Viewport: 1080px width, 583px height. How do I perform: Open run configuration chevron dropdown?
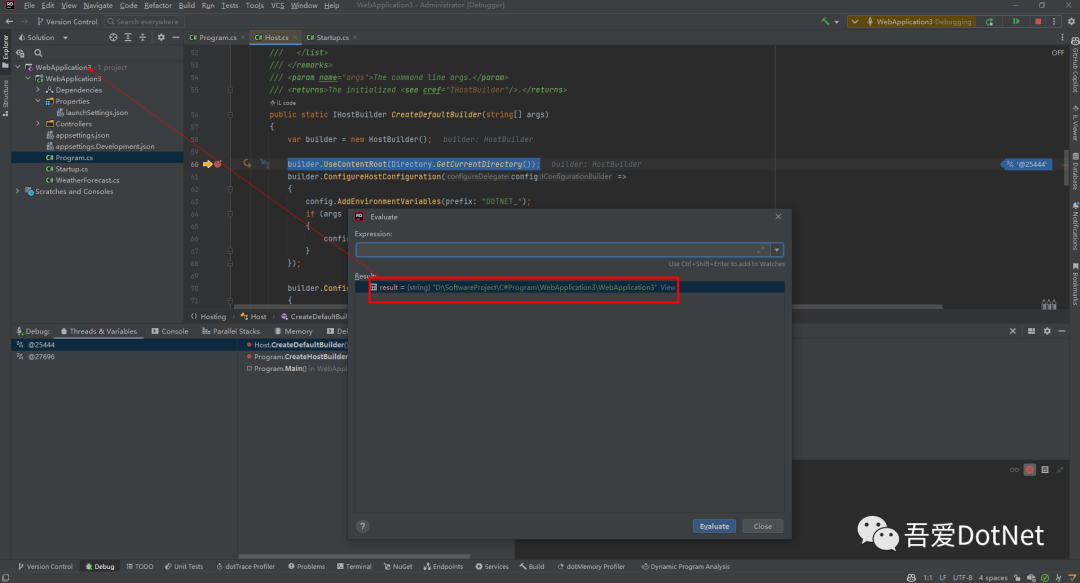pos(855,21)
